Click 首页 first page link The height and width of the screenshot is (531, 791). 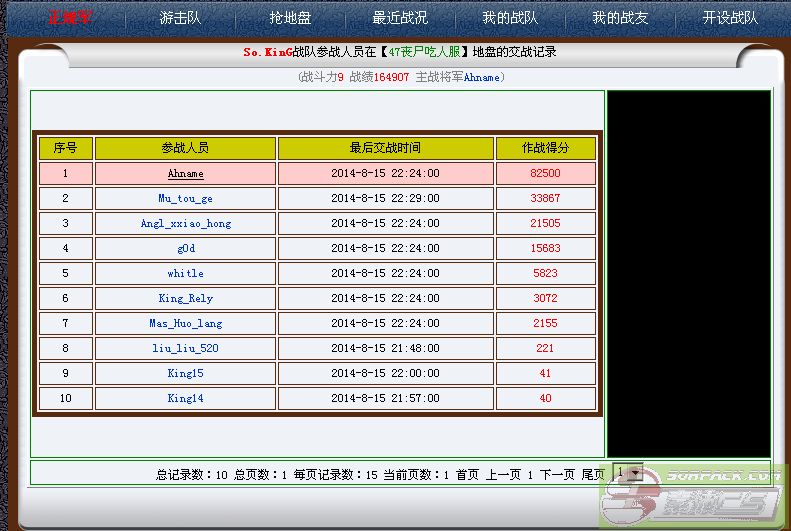(467, 475)
